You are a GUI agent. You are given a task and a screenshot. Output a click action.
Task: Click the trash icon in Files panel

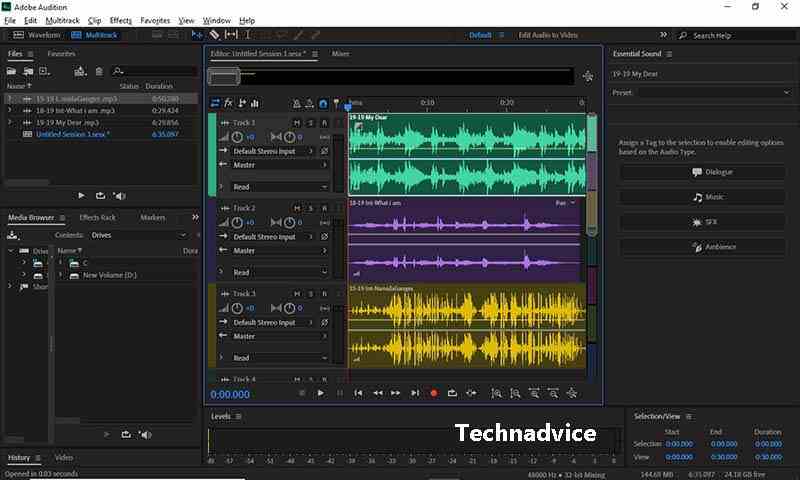[x=99, y=71]
